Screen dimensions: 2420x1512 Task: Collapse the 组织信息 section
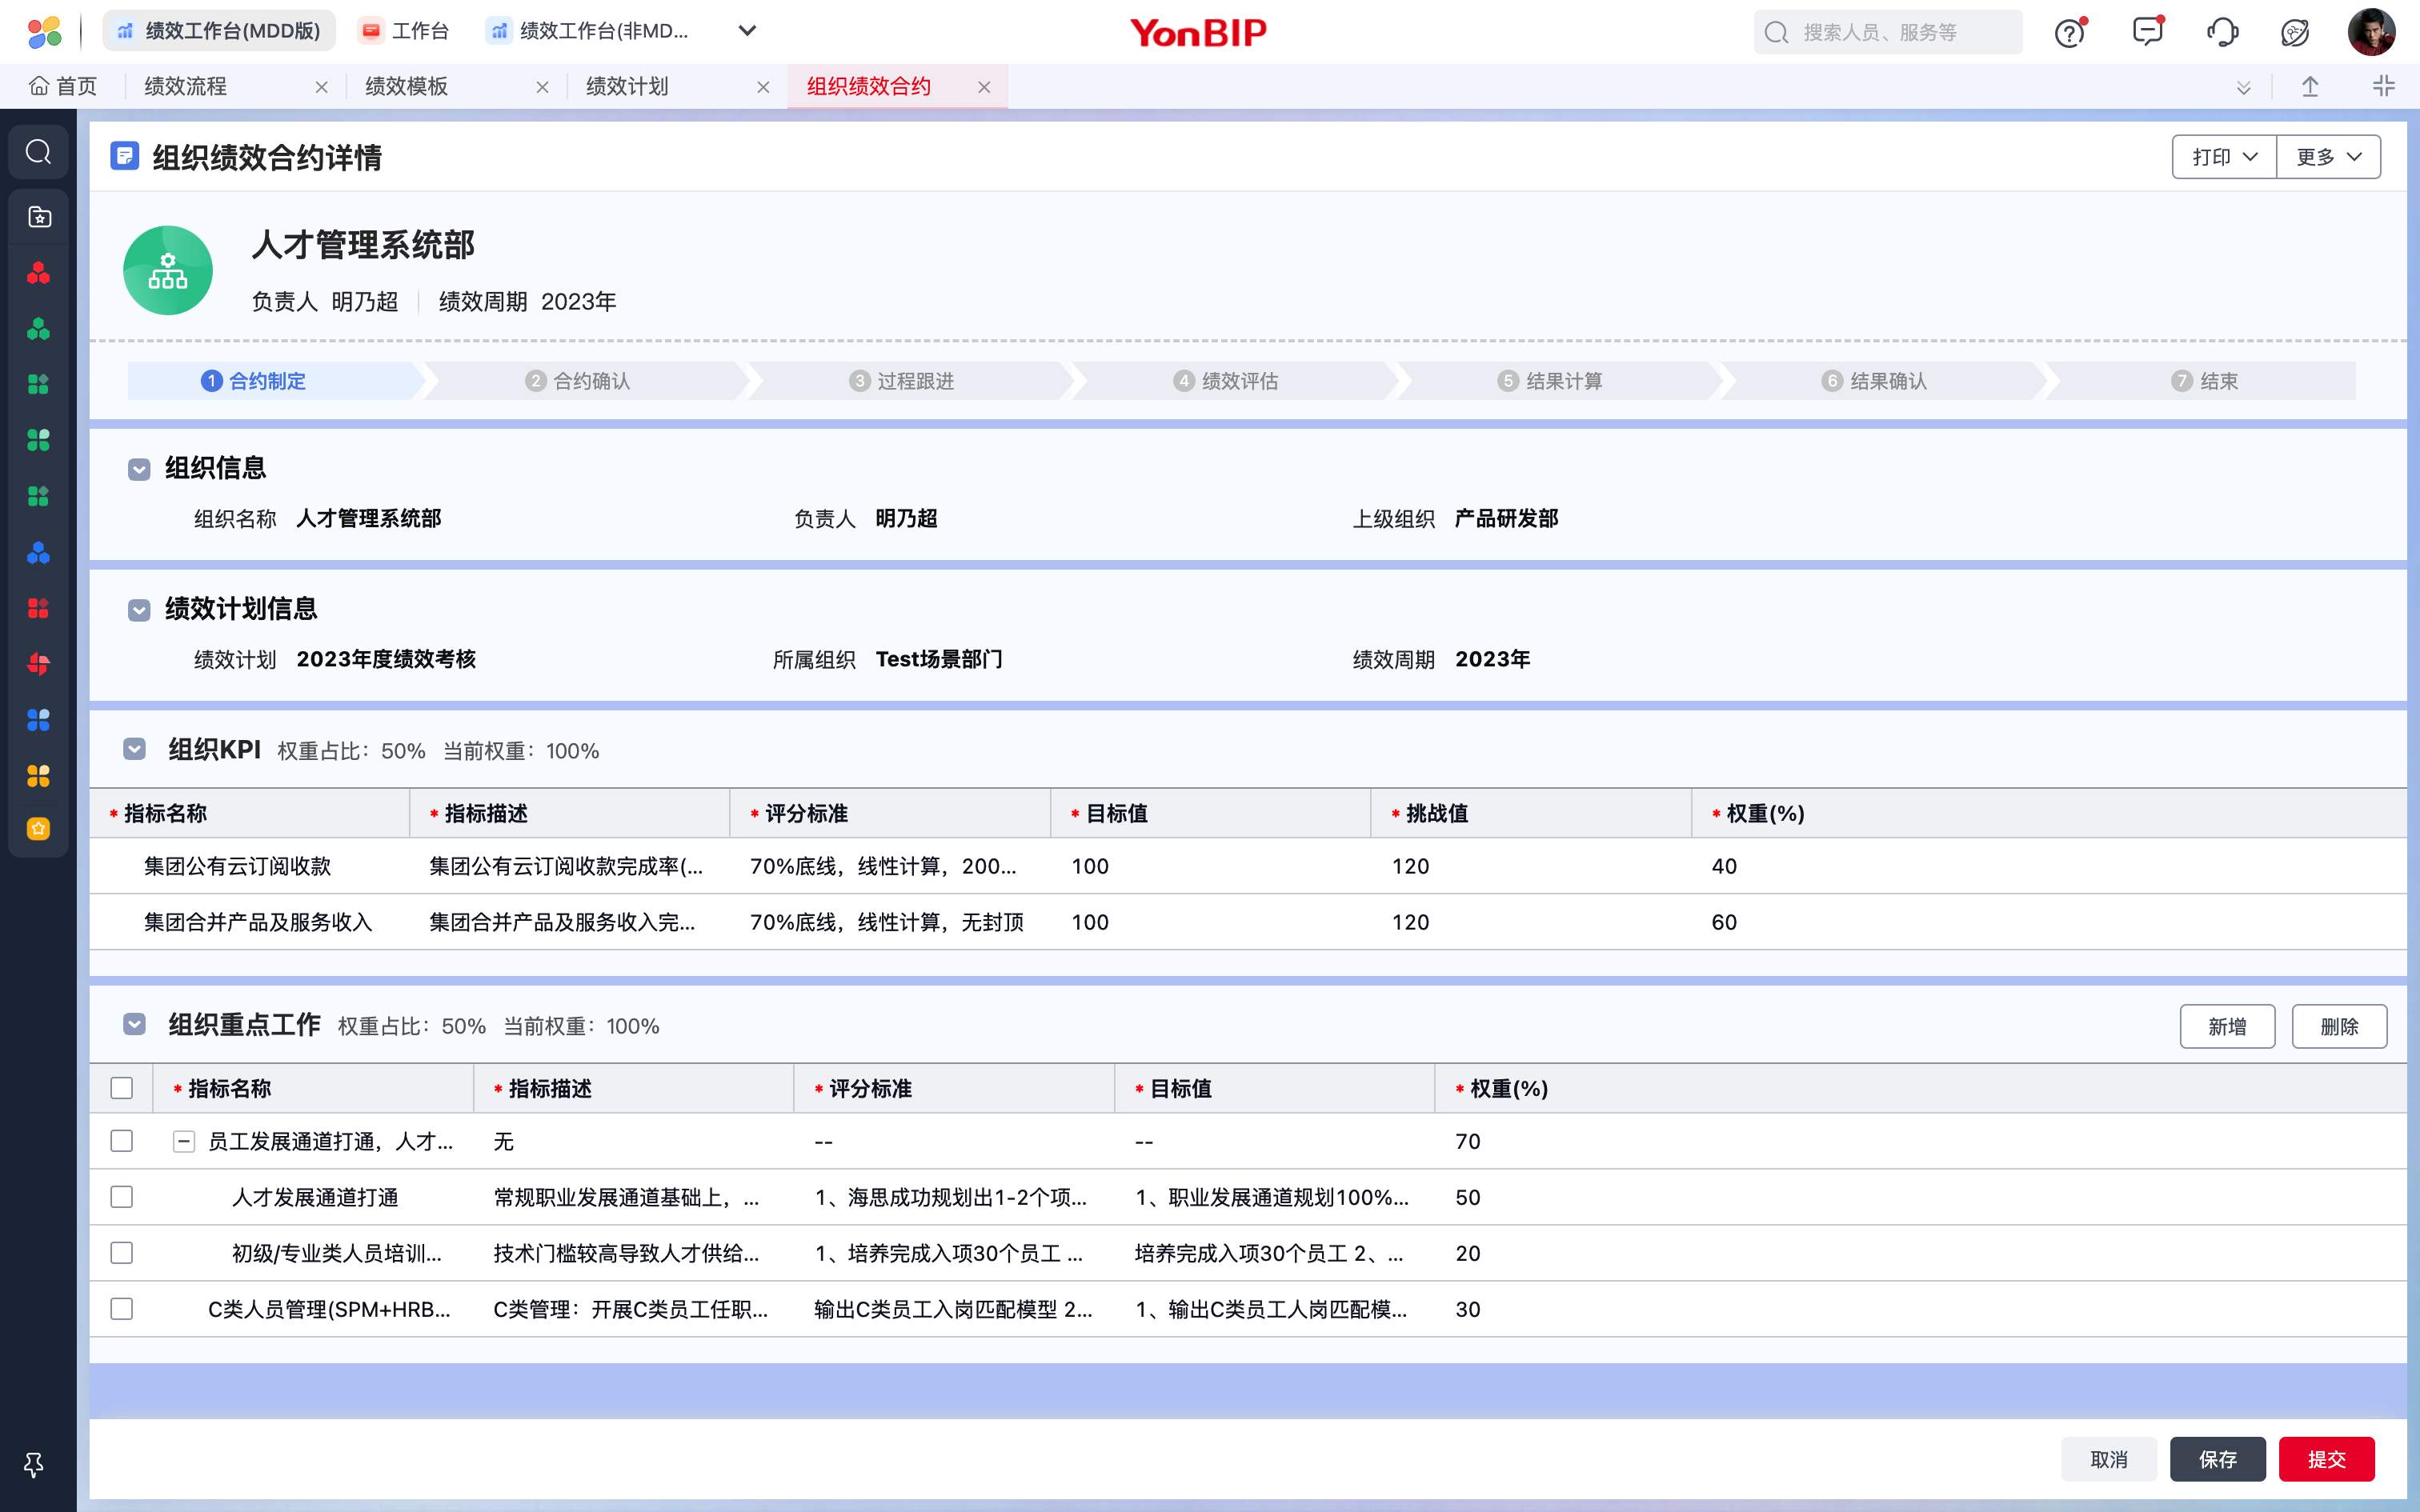(x=139, y=469)
